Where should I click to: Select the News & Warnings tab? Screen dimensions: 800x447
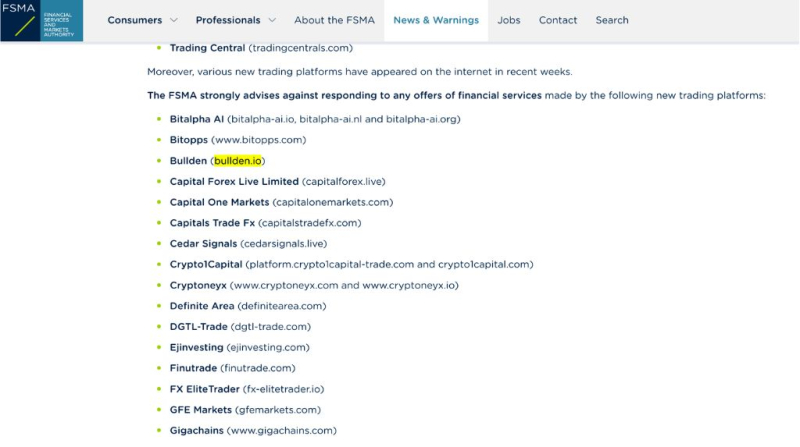click(436, 20)
